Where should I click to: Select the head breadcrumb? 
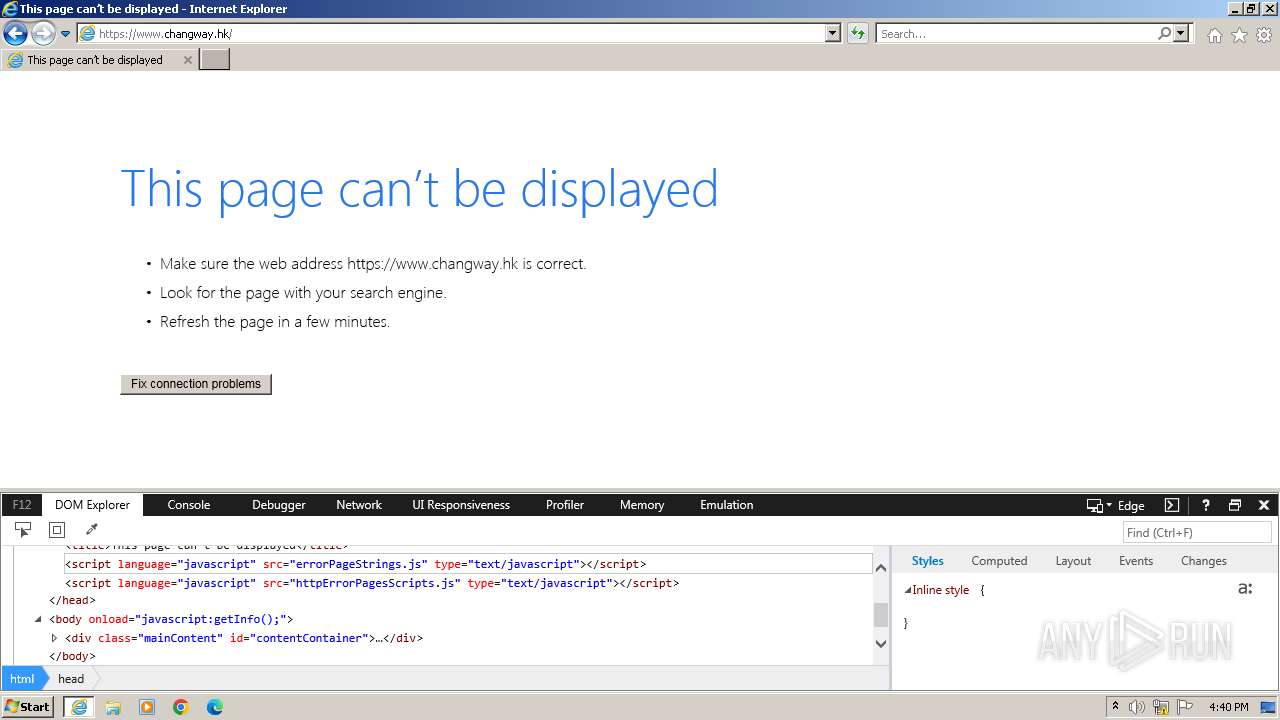[71, 678]
